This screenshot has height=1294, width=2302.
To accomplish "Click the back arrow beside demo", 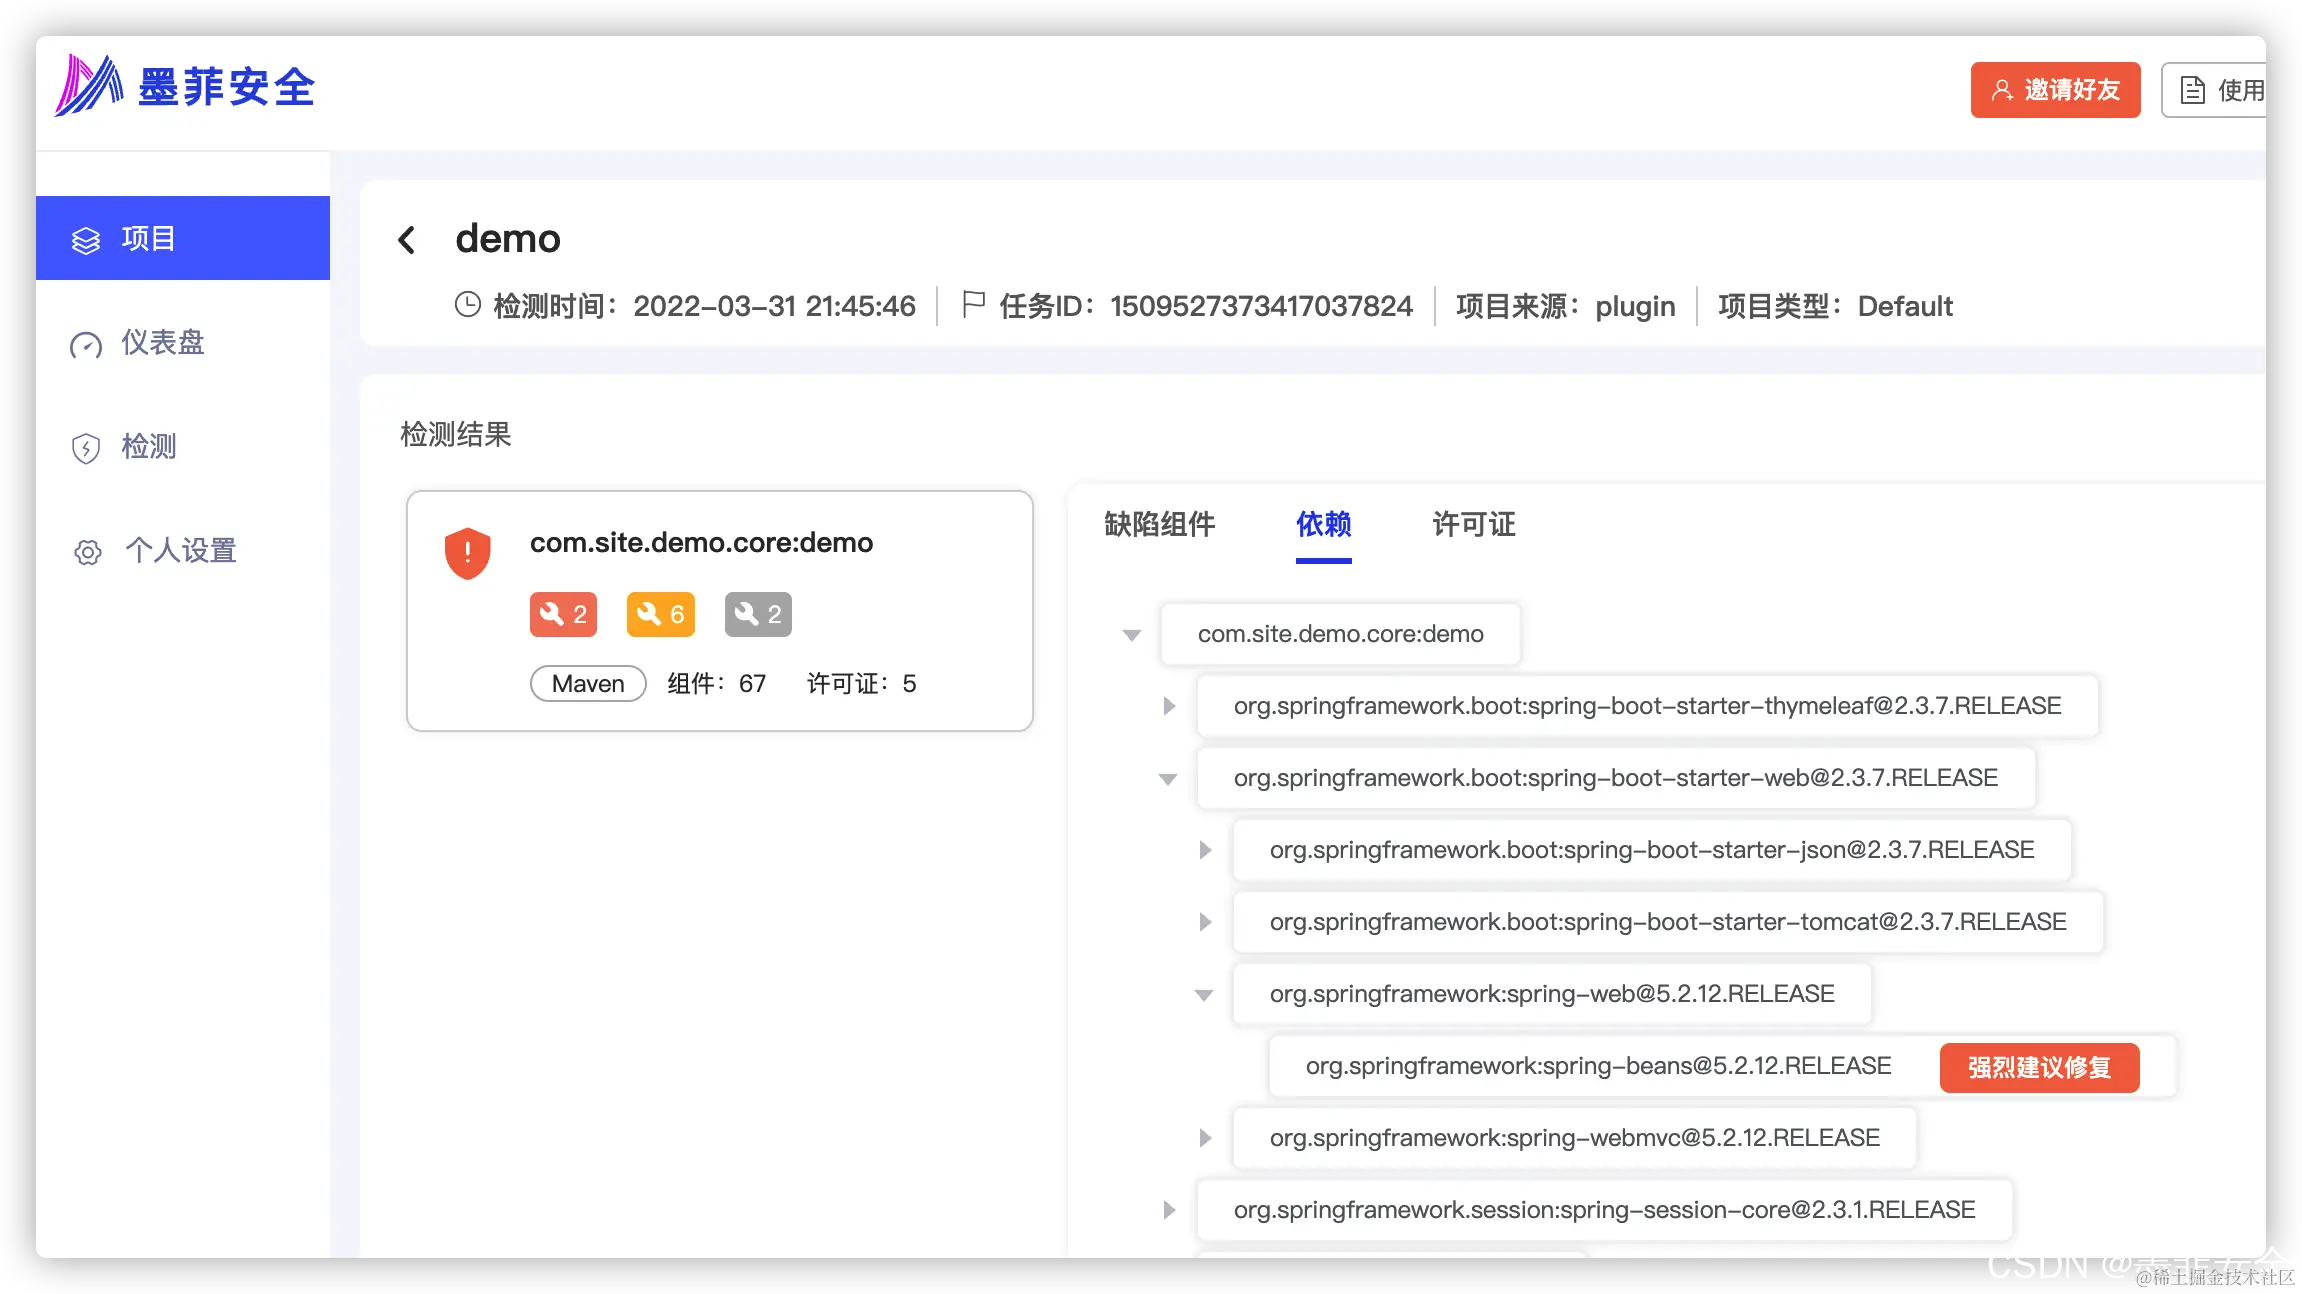I will tap(406, 240).
